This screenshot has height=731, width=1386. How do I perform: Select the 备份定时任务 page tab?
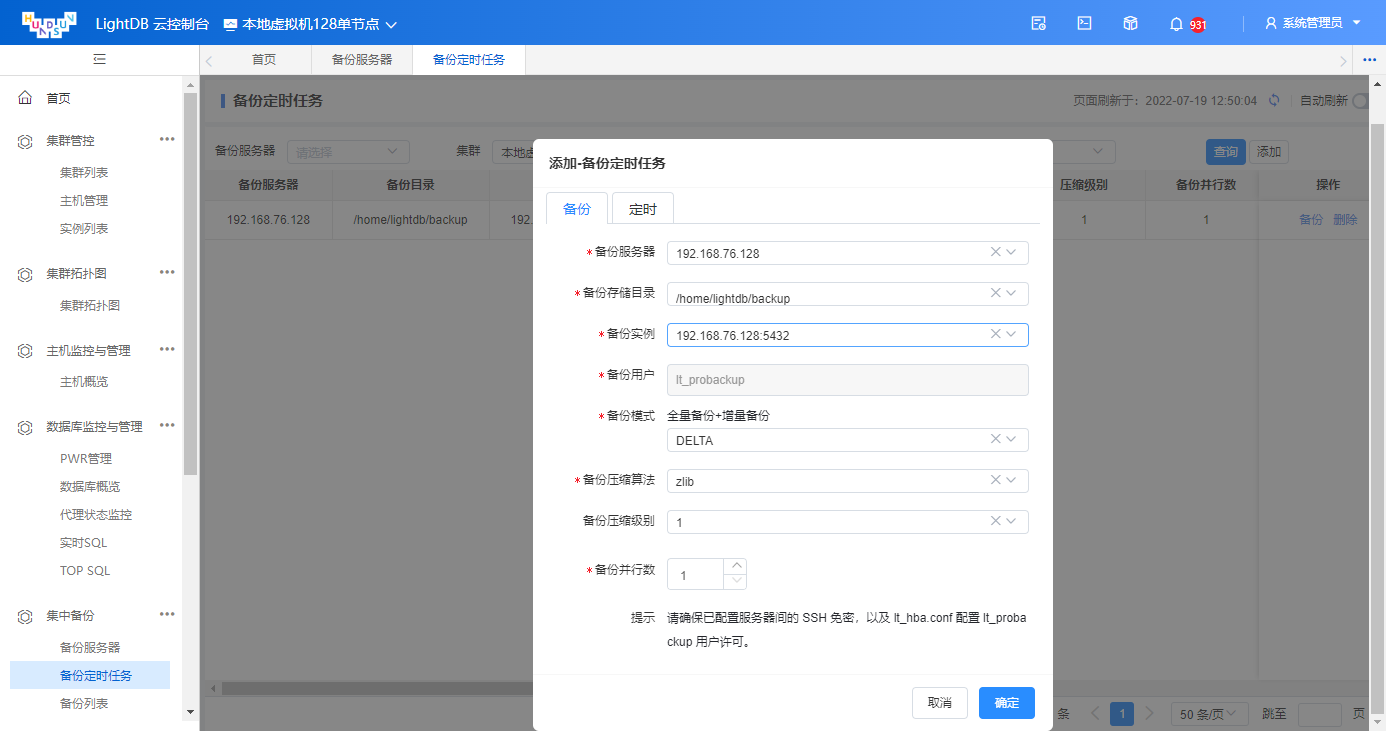469,60
